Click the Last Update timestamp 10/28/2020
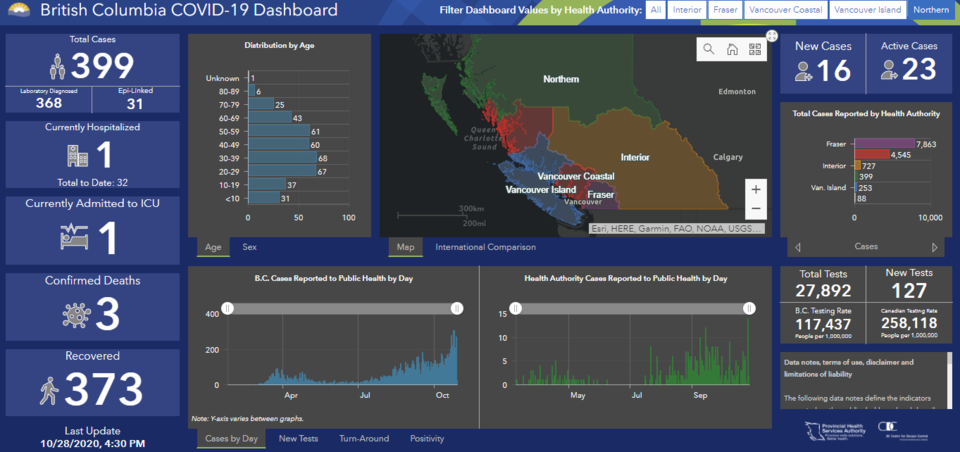 [92, 443]
